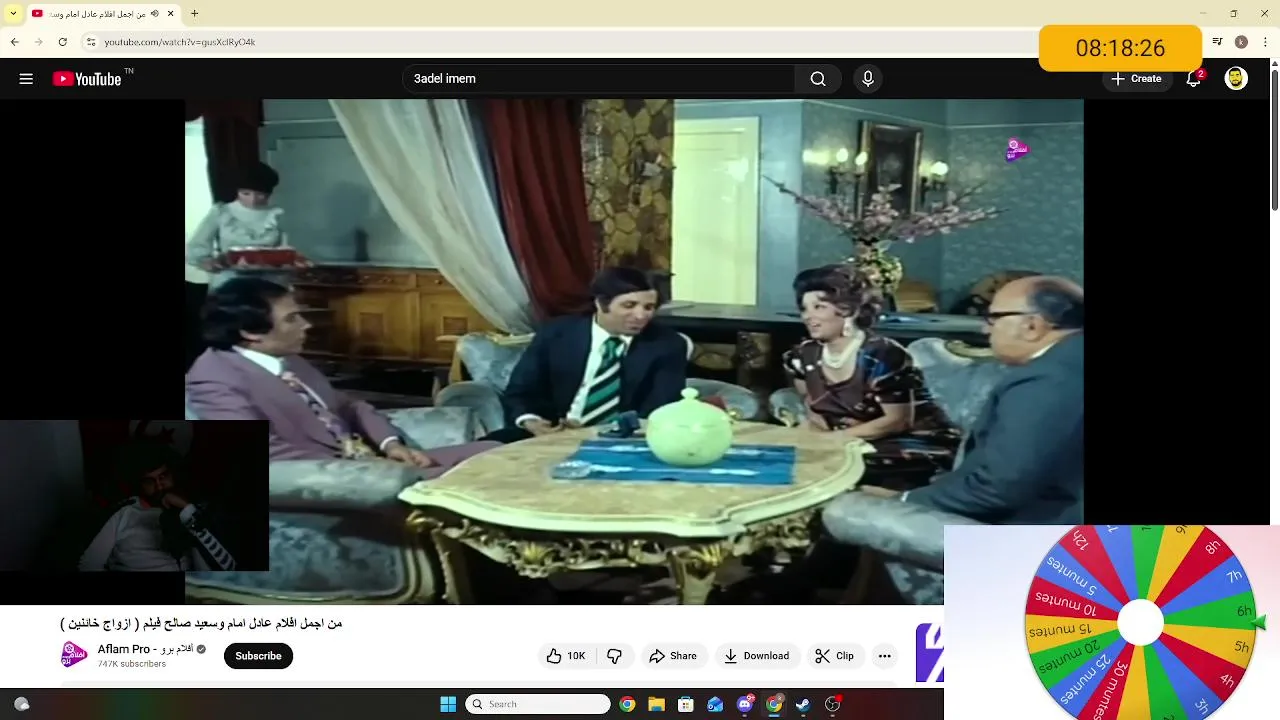The height and width of the screenshot is (720, 1280).
Task: Open the Create menu button
Action: click(1137, 79)
